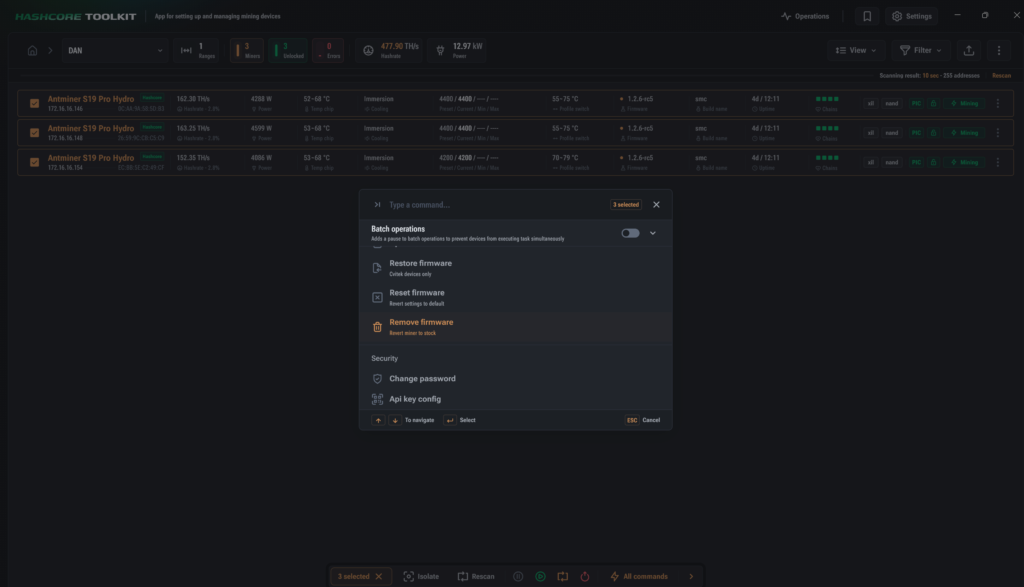Open All commands in bottom bar
The image size is (1024, 587).
click(x=639, y=577)
